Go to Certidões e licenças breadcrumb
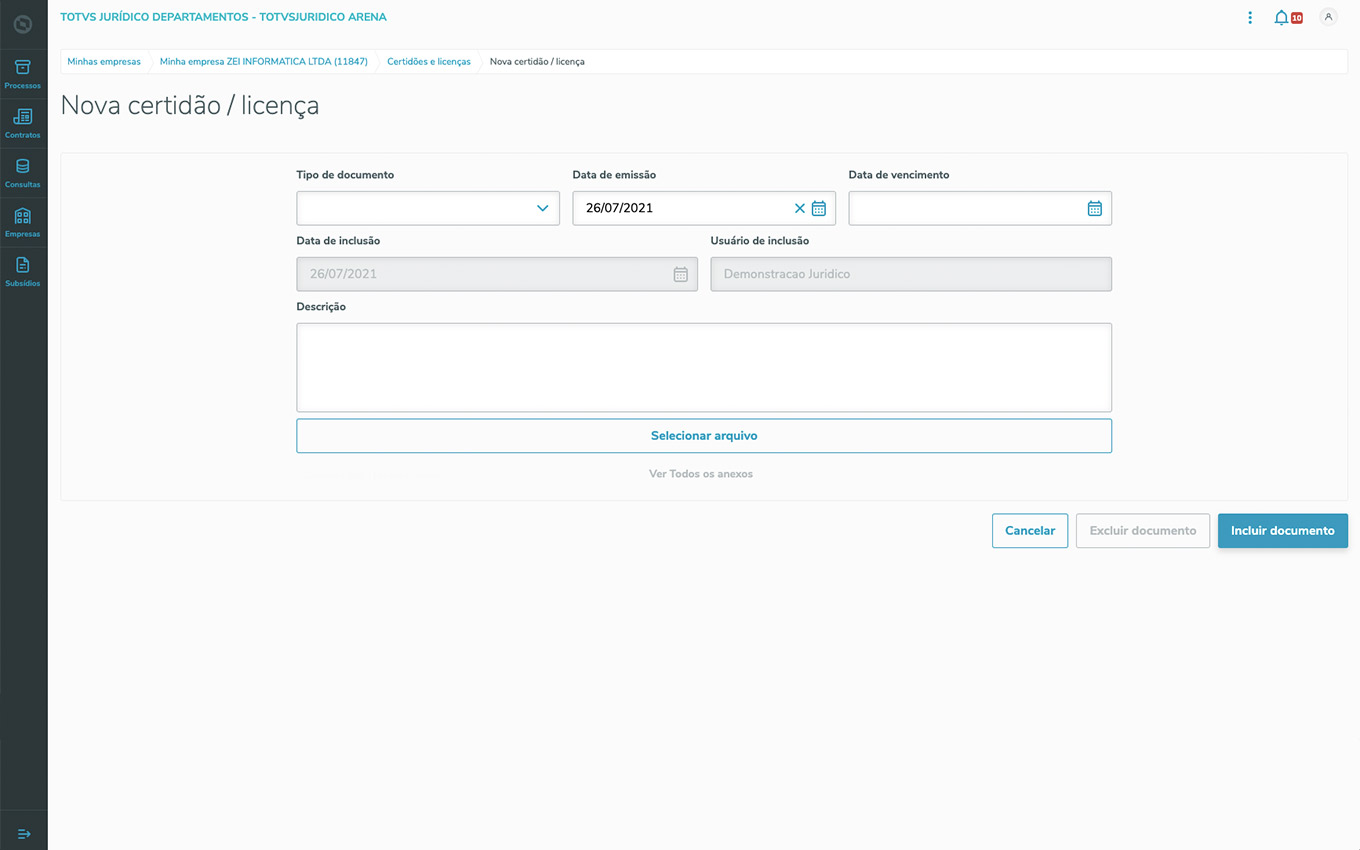This screenshot has width=1360, height=850. 429,62
